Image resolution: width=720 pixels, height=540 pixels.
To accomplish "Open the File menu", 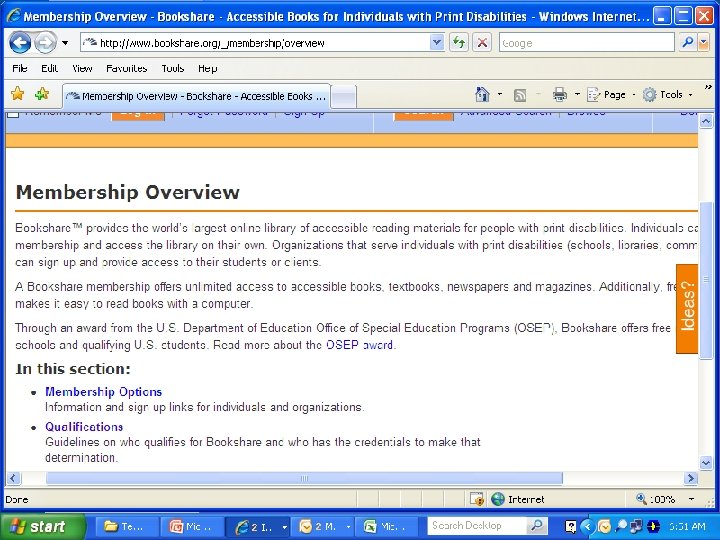I will click(x=20, y=68).
